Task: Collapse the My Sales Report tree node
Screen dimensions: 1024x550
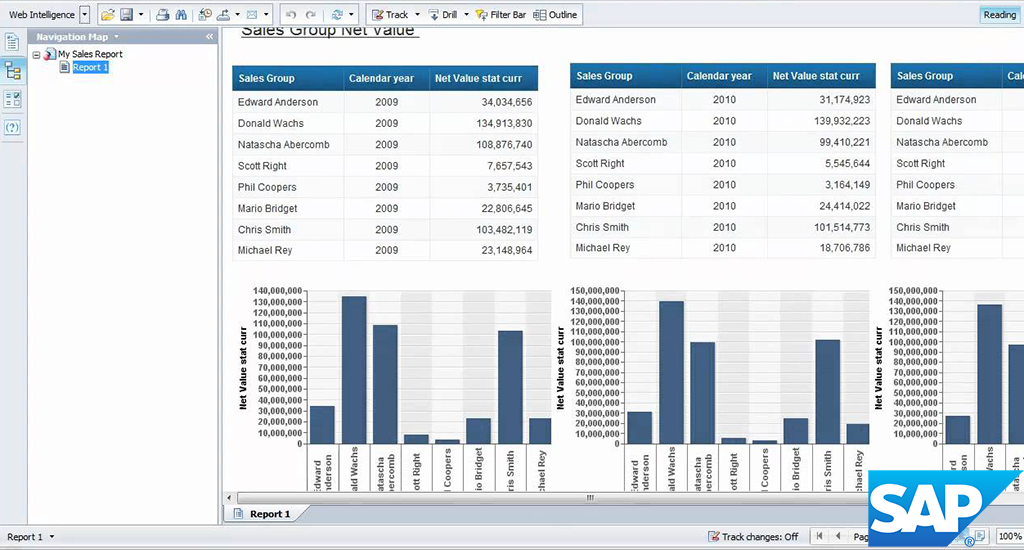Action: [x=37, y=55]
